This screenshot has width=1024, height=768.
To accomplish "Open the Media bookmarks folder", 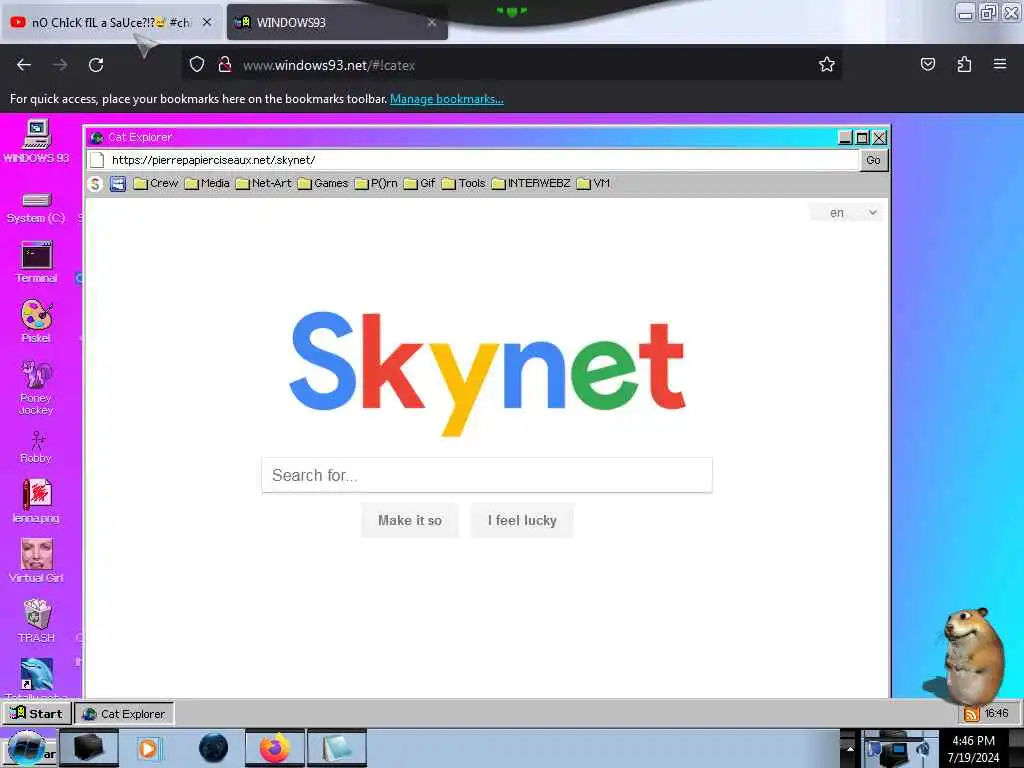I will (207, 184).
